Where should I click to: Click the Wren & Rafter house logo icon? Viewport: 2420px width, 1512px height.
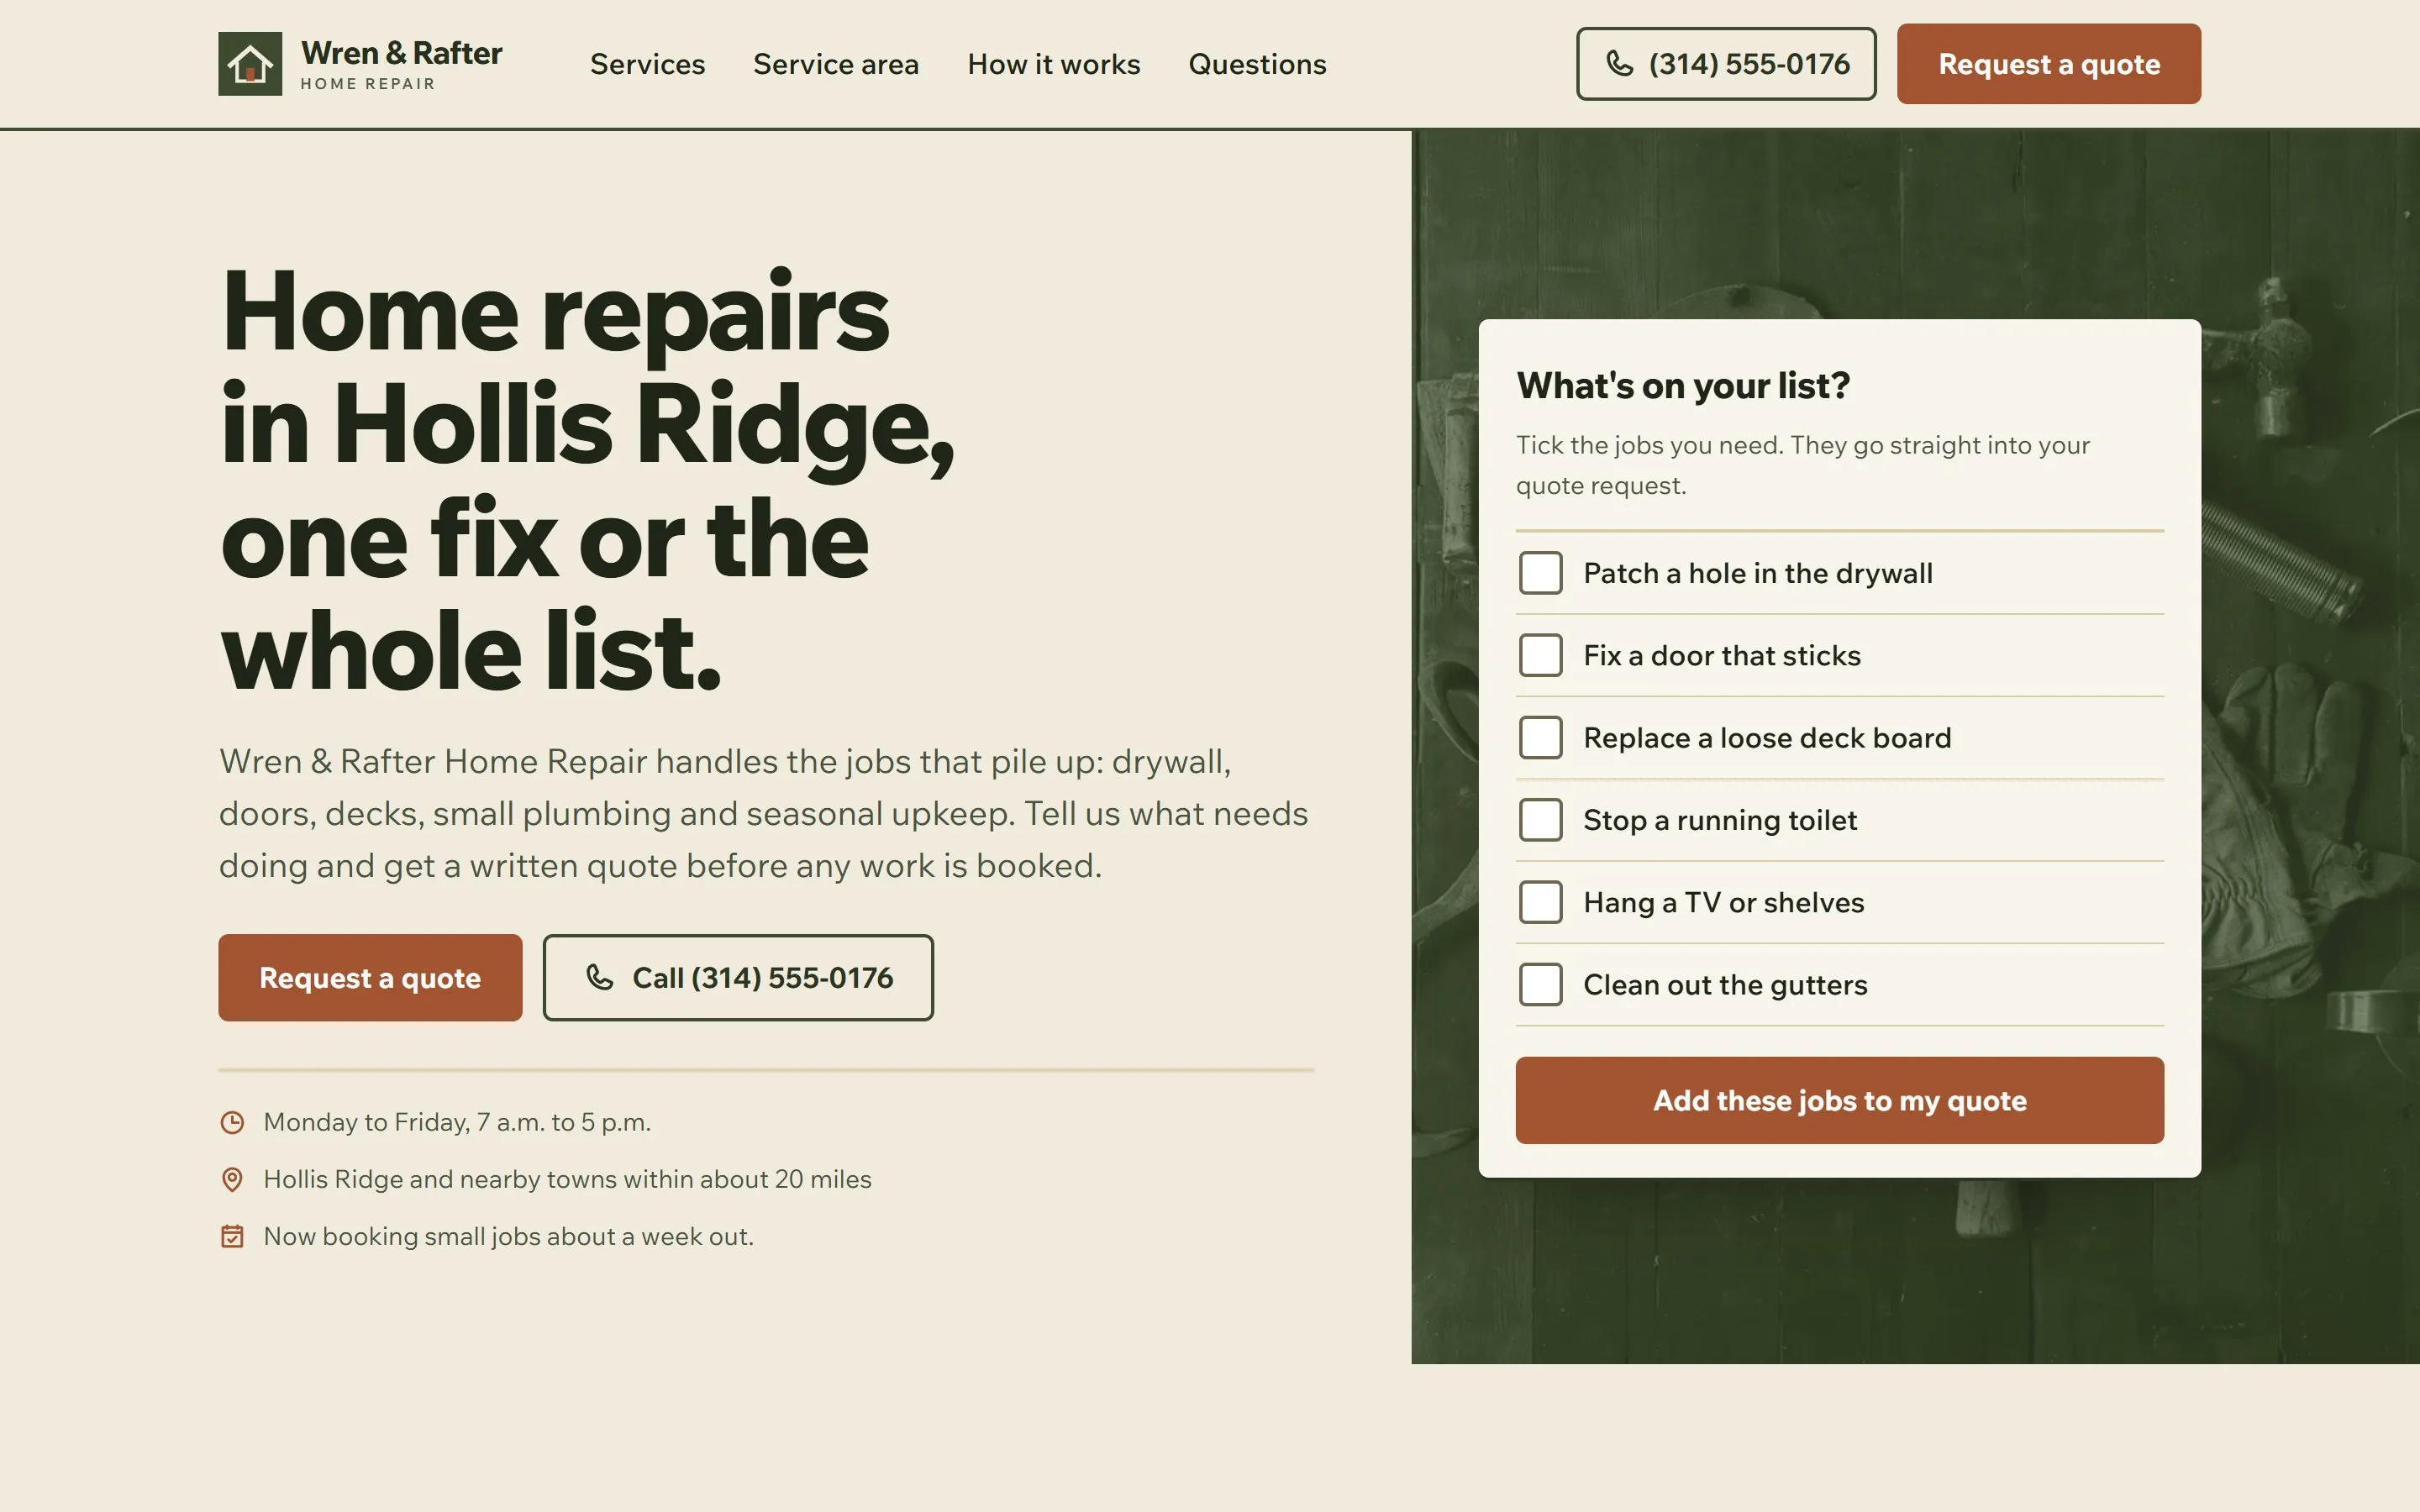coord(250,64)
